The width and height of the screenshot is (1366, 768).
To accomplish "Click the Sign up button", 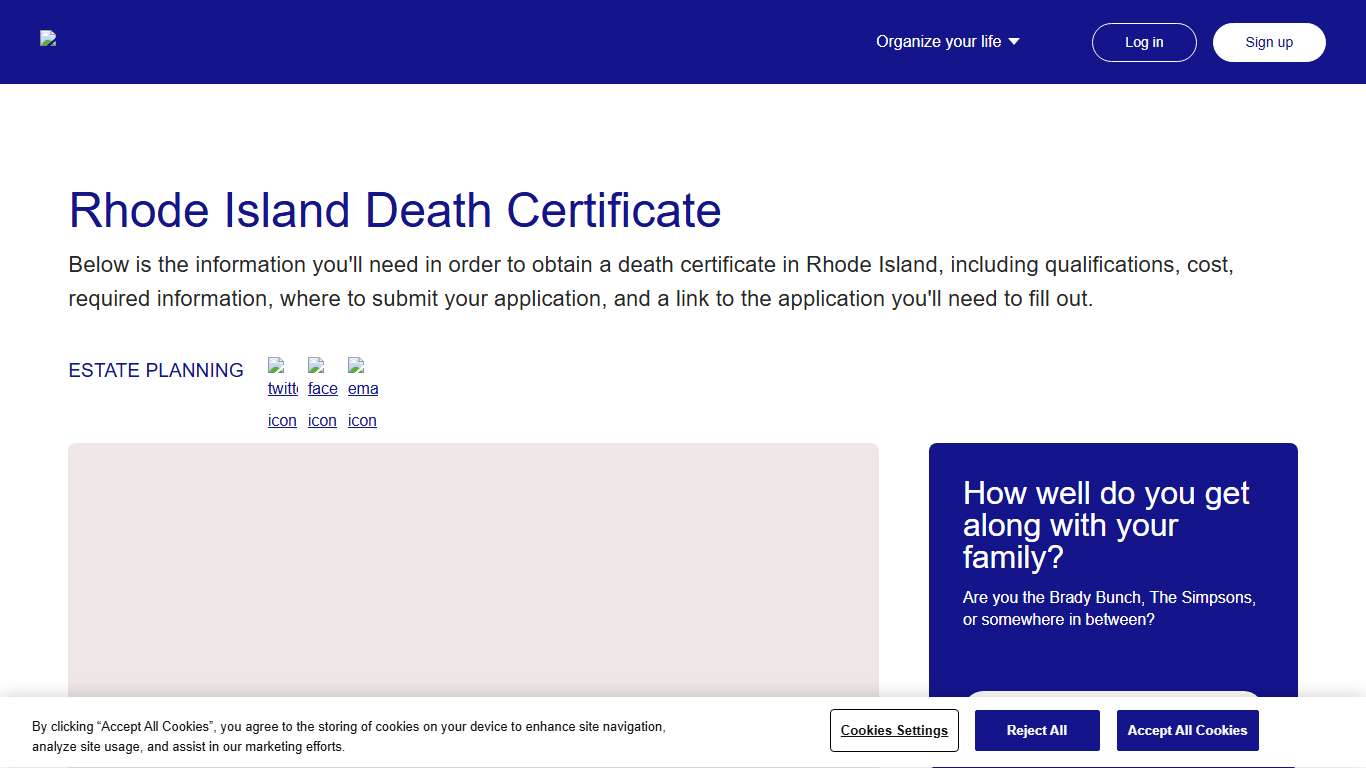I will coord(1269,42).
